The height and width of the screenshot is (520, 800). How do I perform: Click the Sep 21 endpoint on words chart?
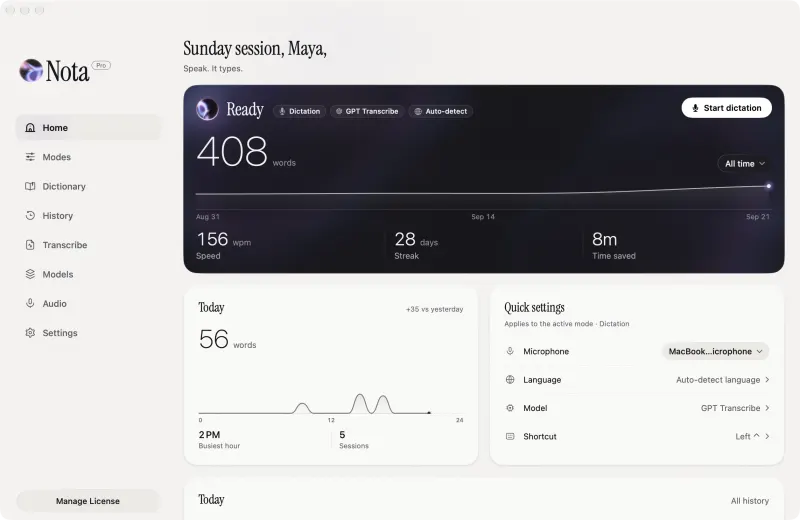(x=768, y=186)
